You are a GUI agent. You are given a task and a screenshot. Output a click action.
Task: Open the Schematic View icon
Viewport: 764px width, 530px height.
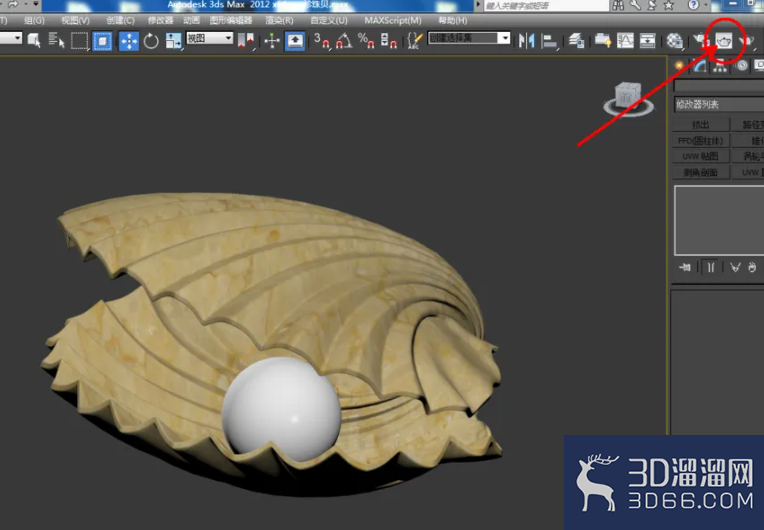coord(648,41)
